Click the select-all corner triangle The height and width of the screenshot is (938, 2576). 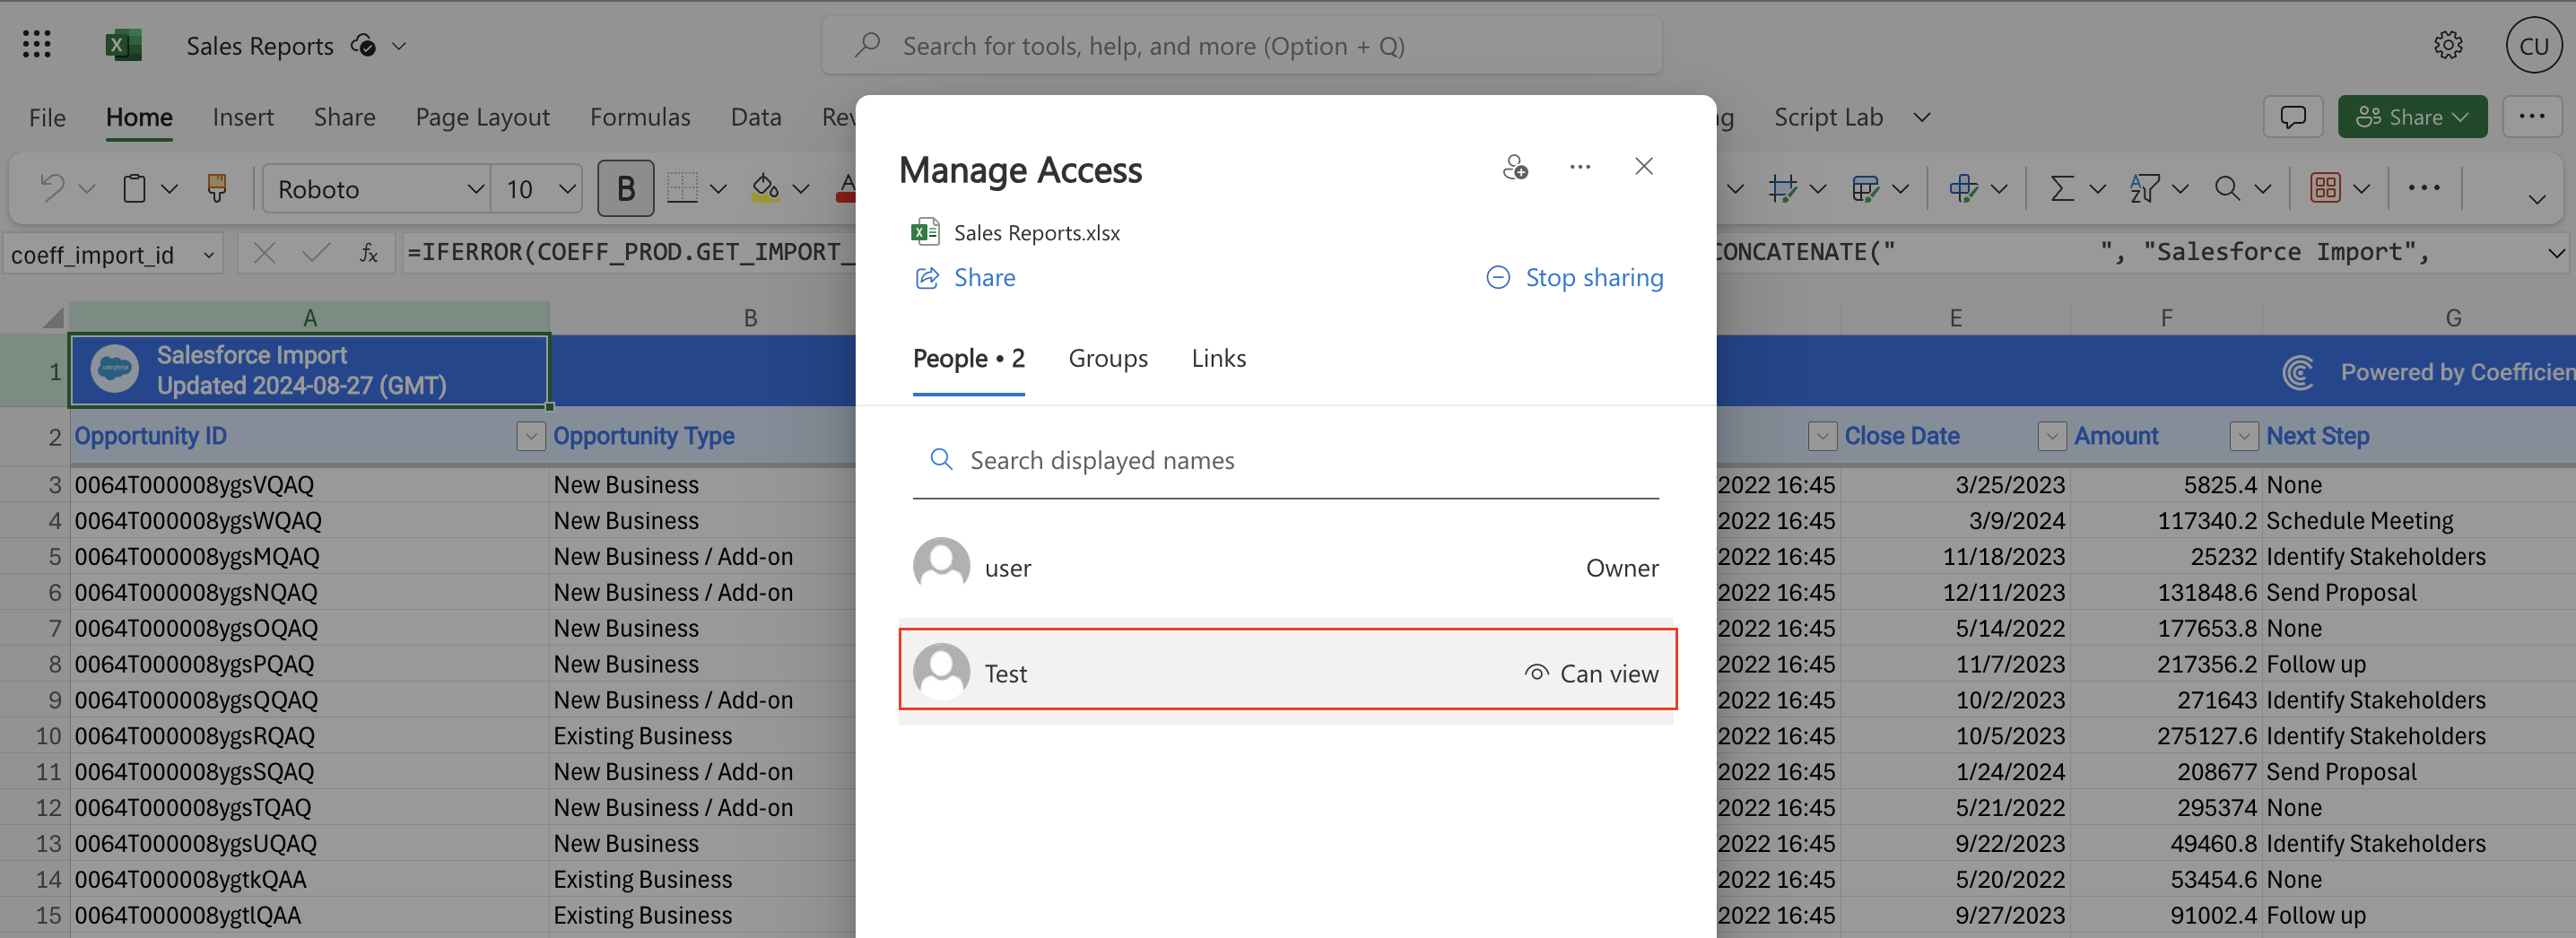tap(53, 318)
